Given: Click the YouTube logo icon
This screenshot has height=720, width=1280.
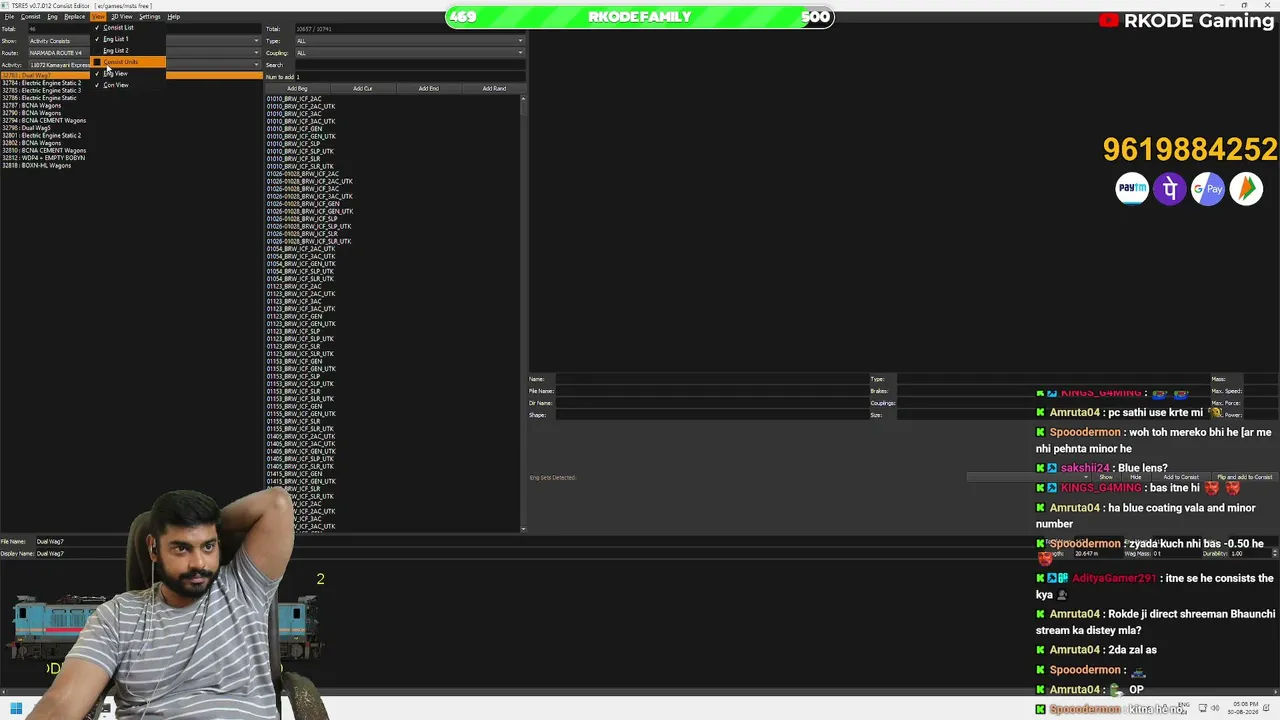Looking at the screenshot, I should tap(1108, 21).
